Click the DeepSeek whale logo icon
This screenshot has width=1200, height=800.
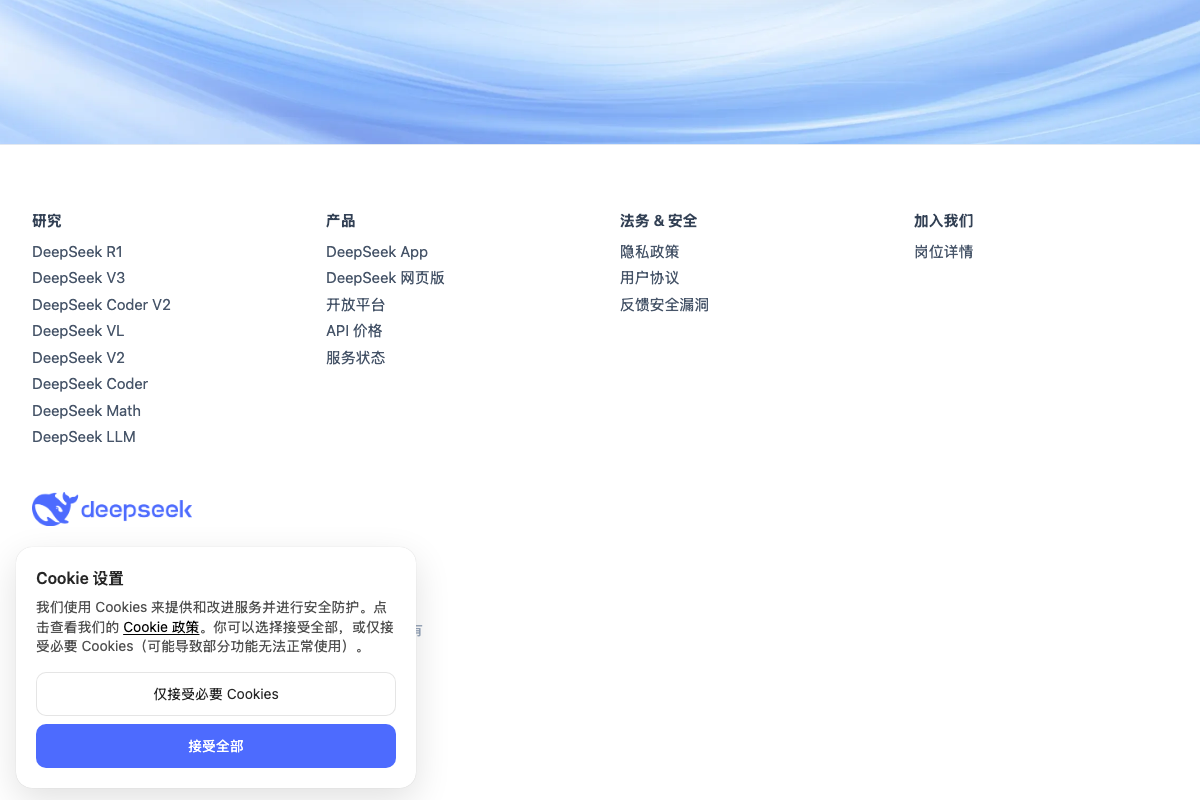click(55, 508)
